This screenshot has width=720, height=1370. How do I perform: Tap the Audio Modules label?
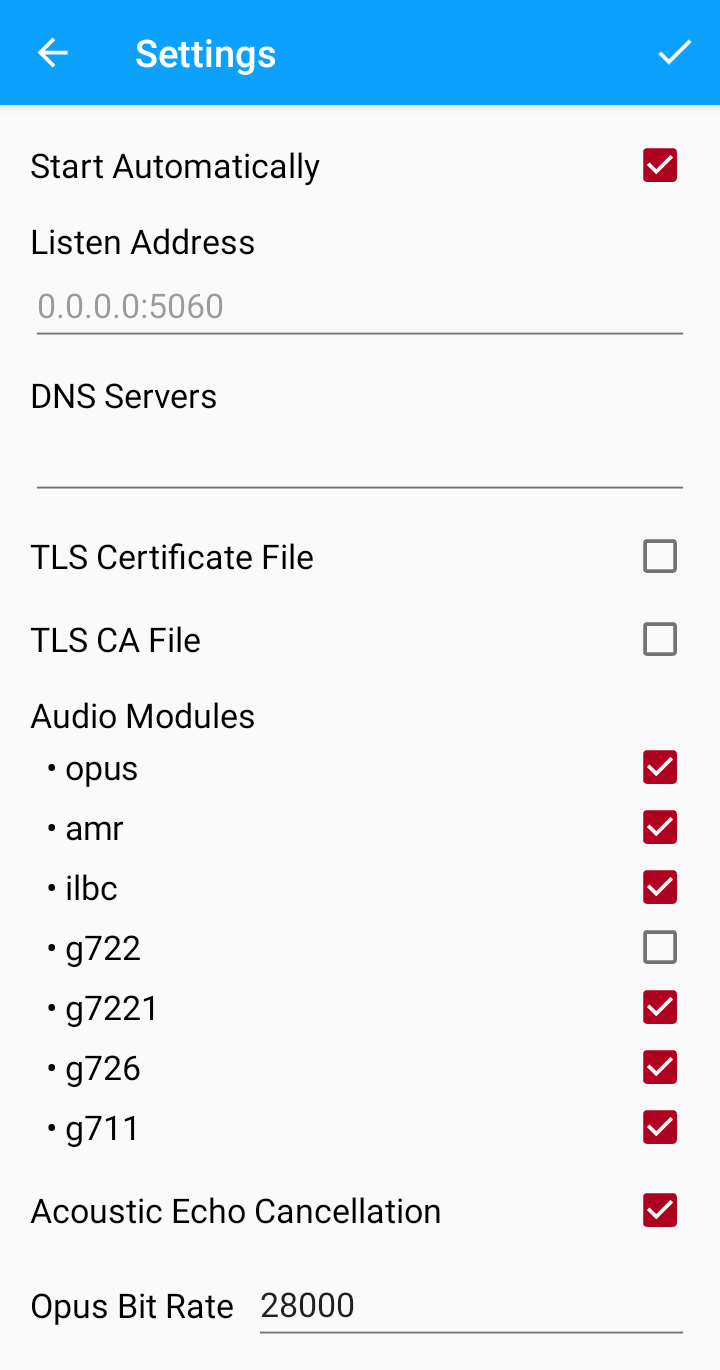click(x=143, y=716)
